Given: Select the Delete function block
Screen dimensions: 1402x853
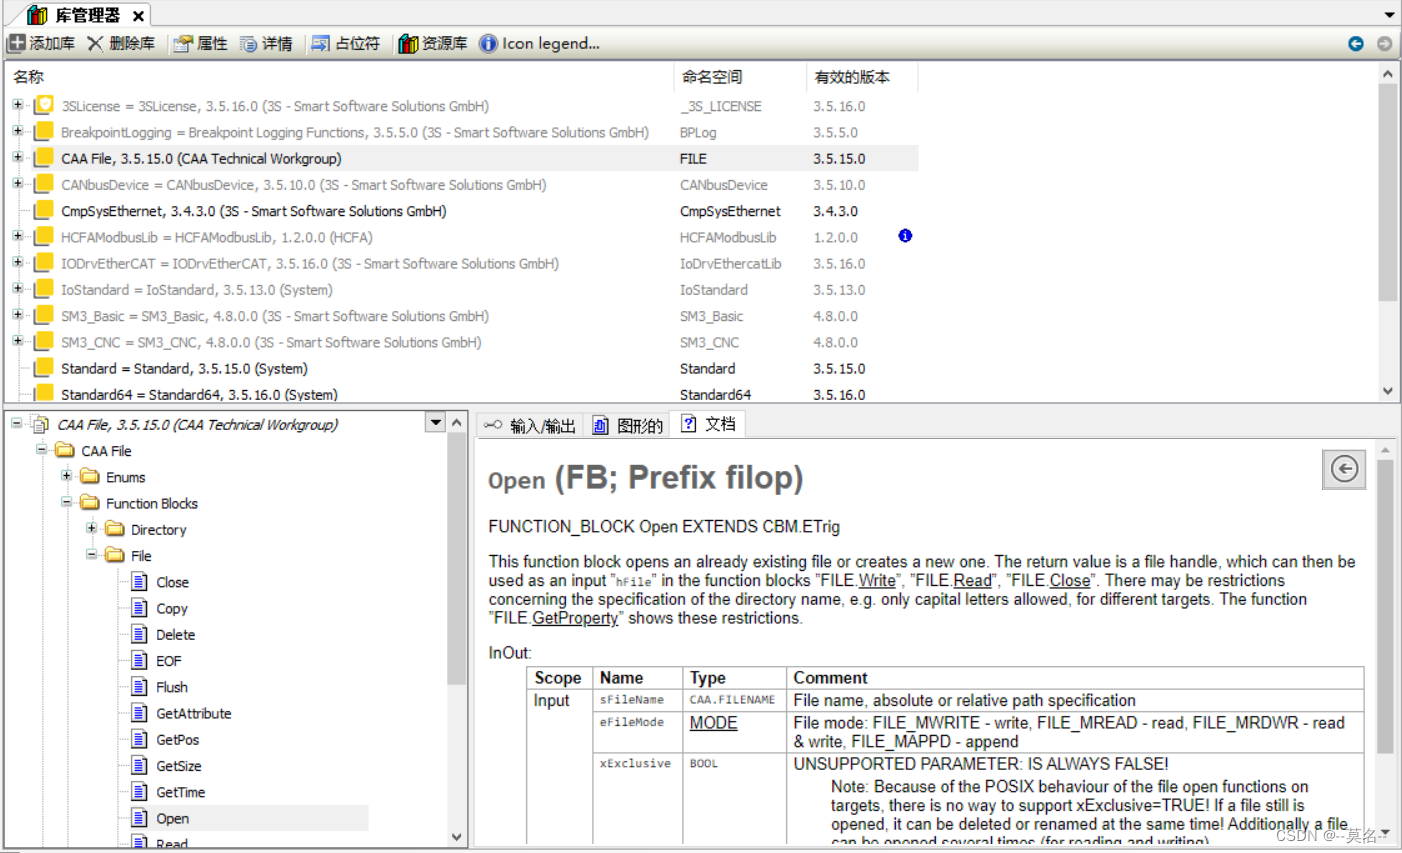Looking at the screenshot, I should 175,634.
